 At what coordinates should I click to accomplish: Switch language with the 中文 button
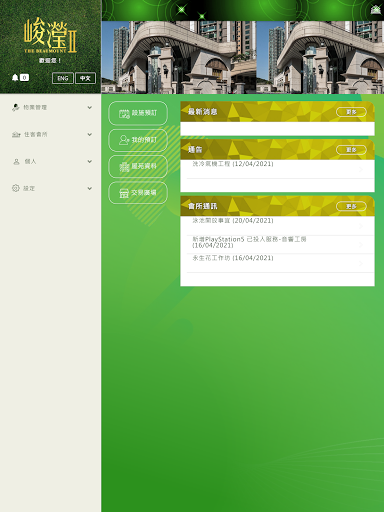point(85,78)
